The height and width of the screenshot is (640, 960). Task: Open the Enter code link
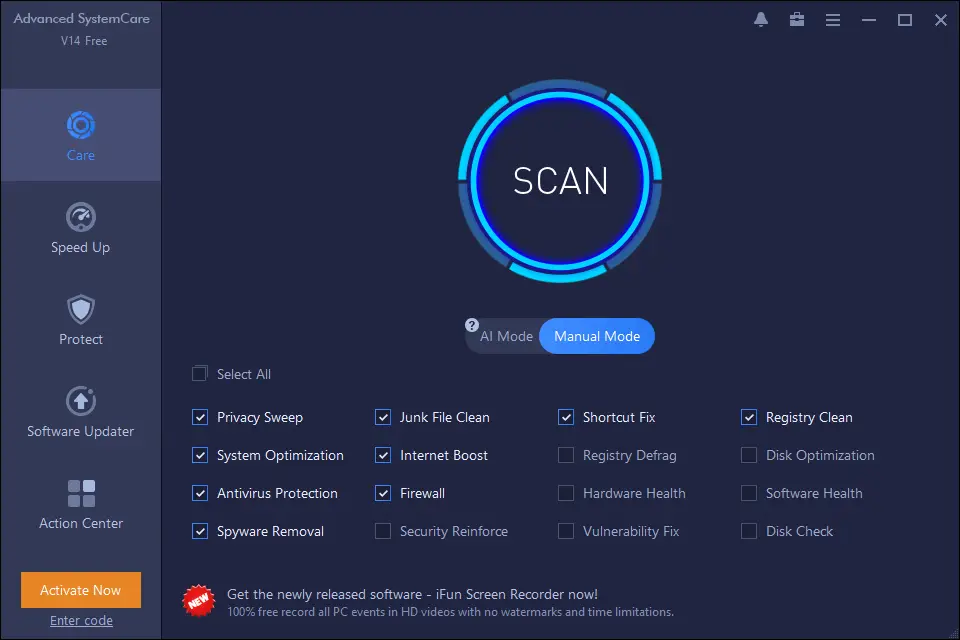coord(81,620)
